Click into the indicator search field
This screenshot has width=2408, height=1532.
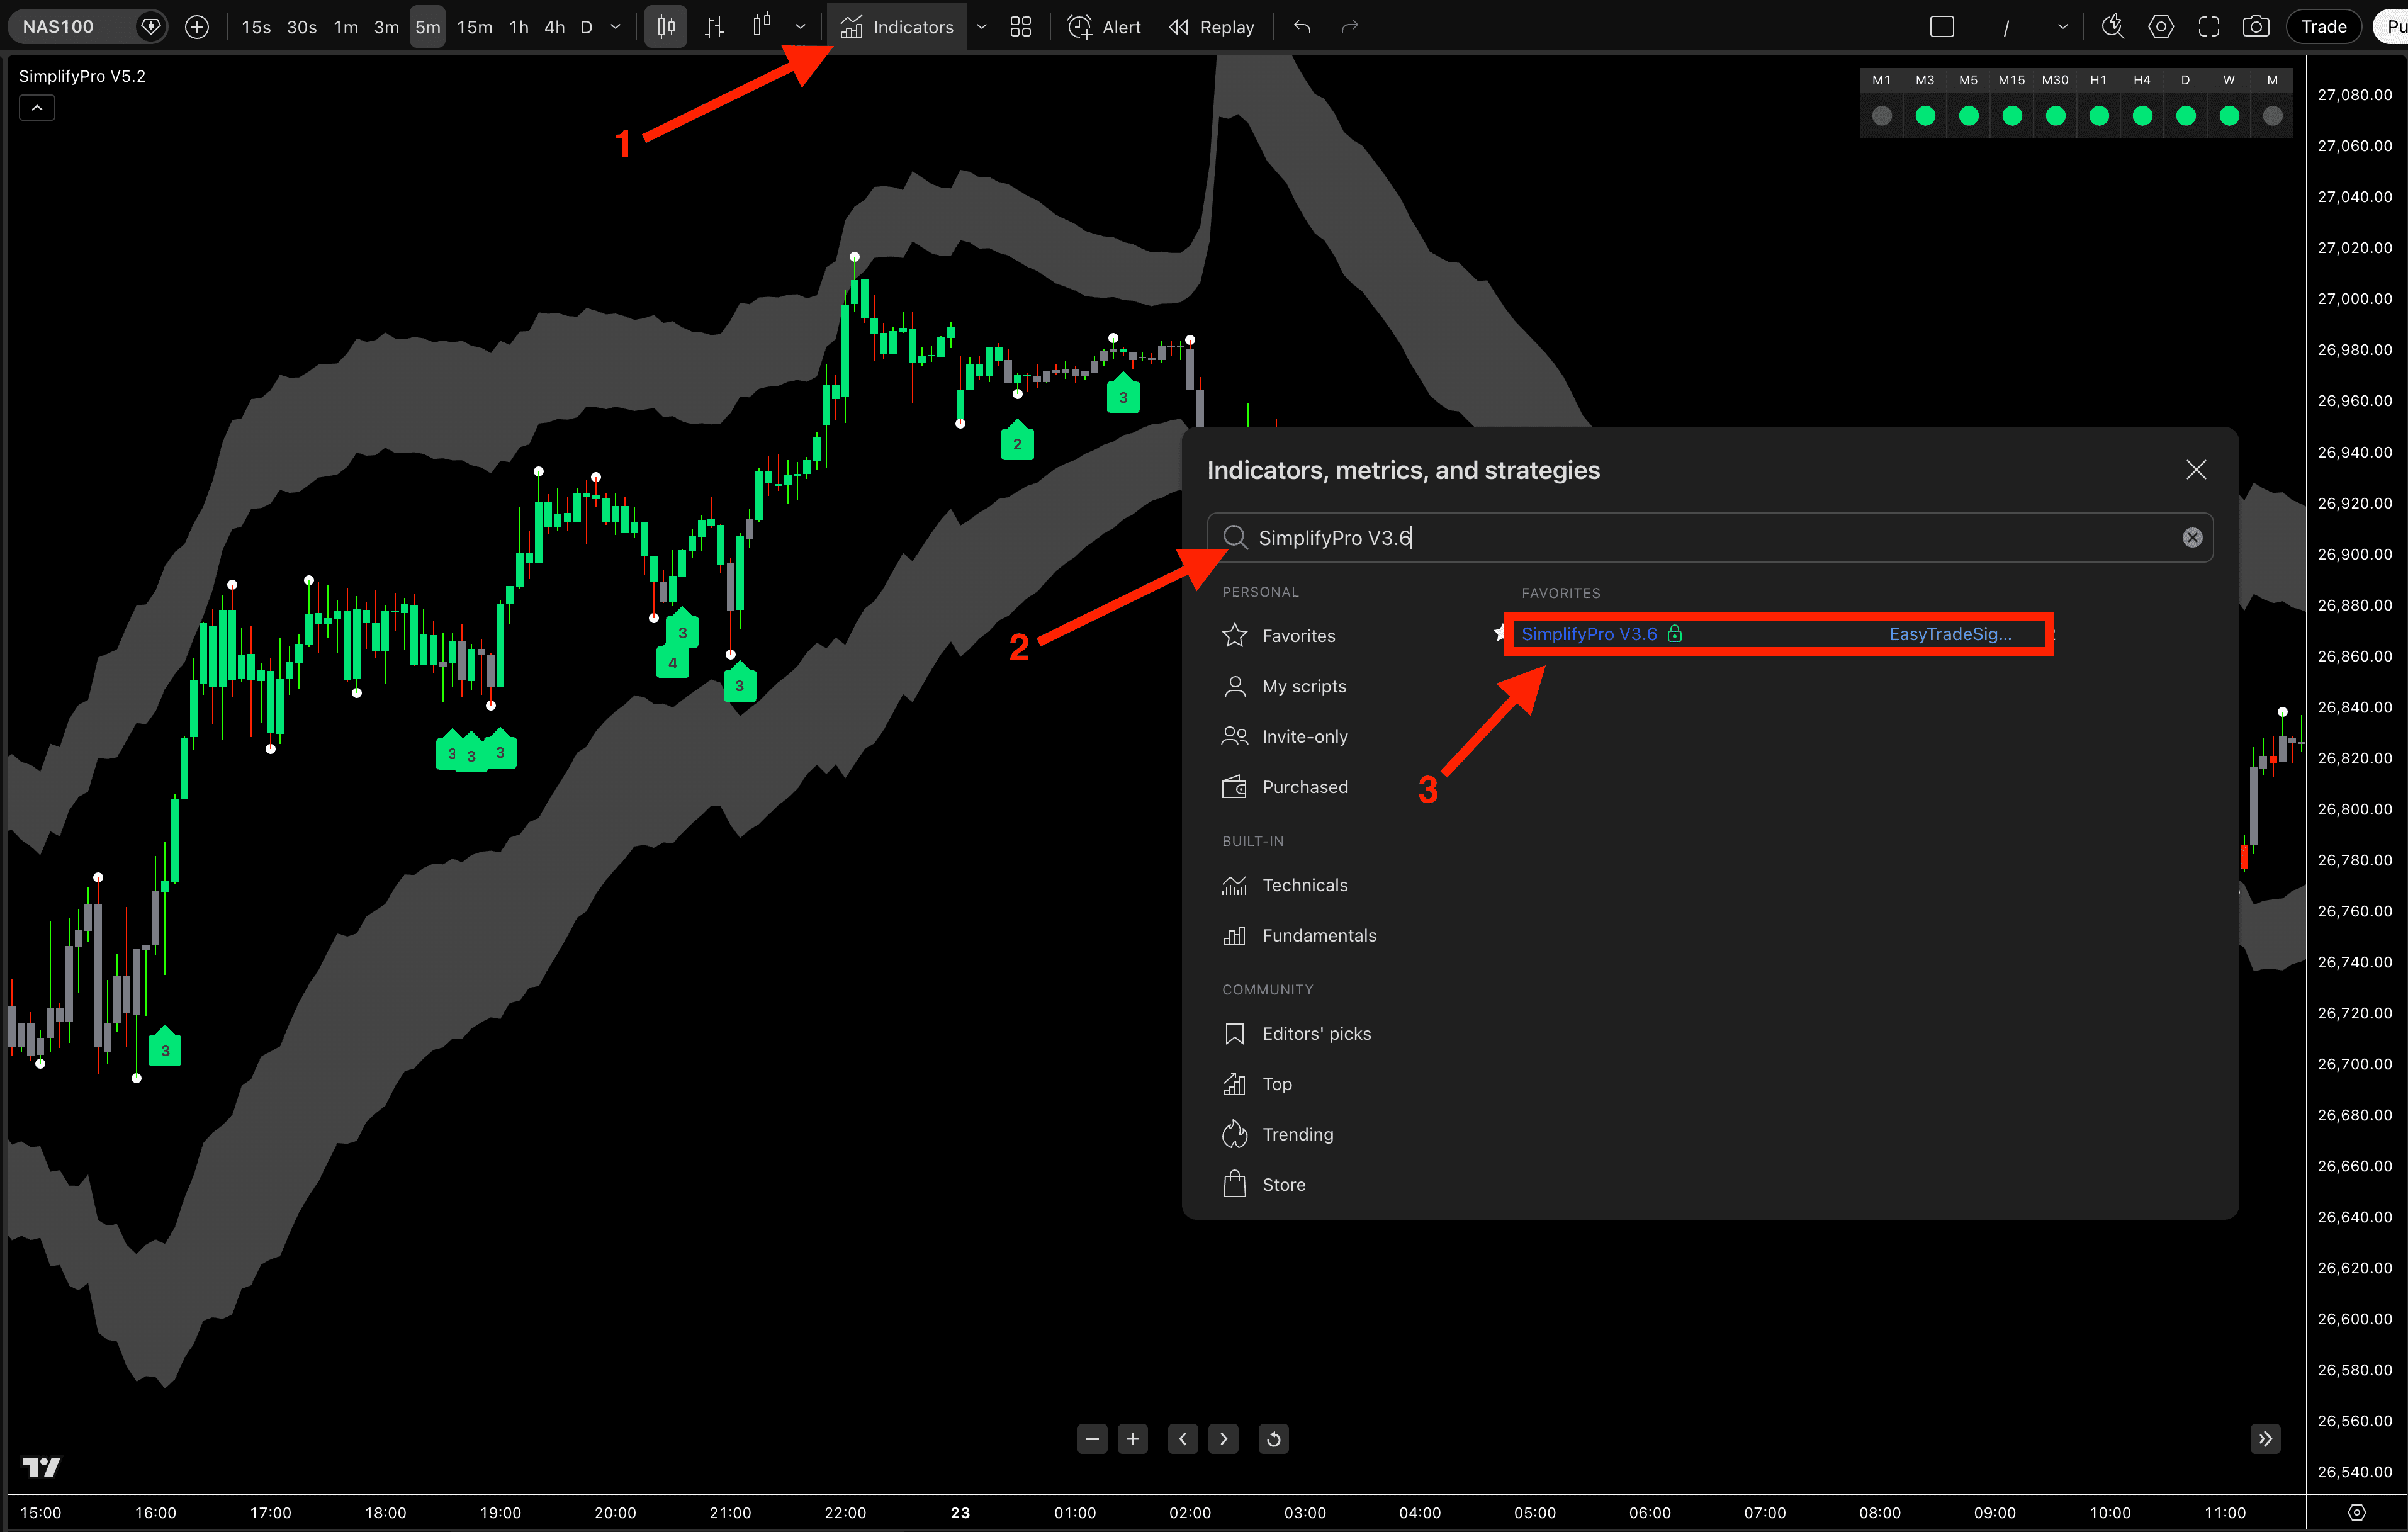click(x=1710, y=538)
